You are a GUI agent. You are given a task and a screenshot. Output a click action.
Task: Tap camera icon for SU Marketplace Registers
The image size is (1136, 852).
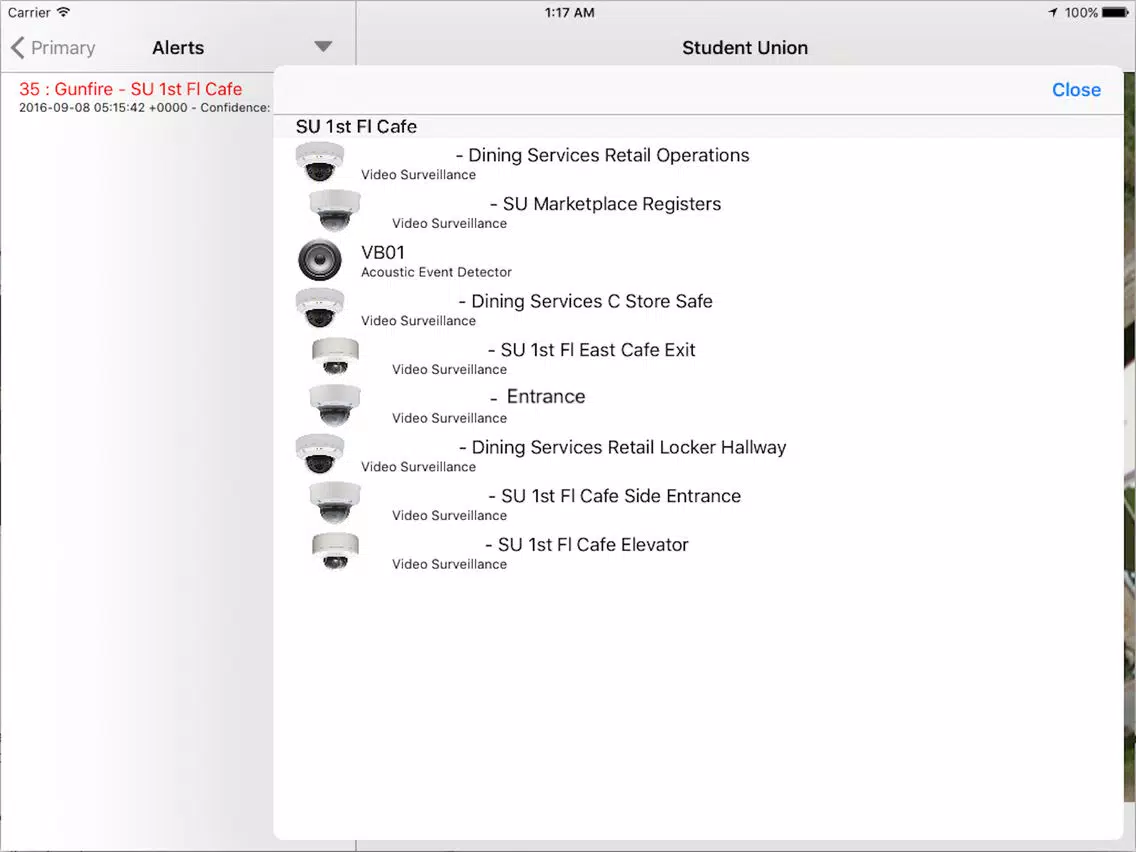(335, 209)
